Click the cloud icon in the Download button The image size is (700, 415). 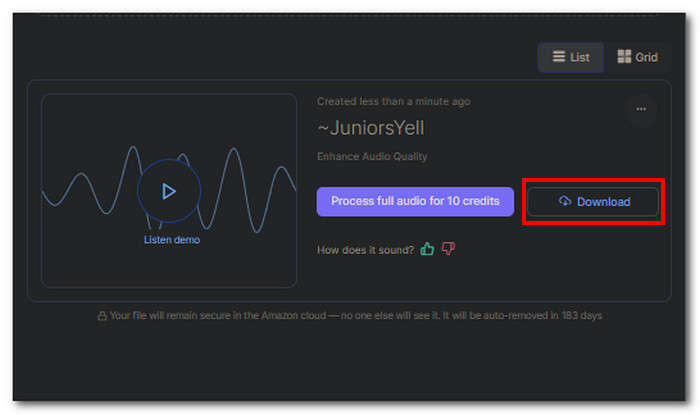[565, 201]
